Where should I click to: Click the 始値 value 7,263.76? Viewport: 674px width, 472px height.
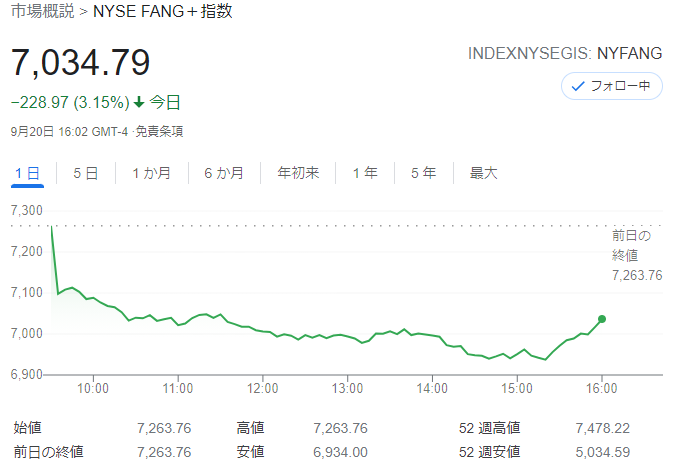164,428
